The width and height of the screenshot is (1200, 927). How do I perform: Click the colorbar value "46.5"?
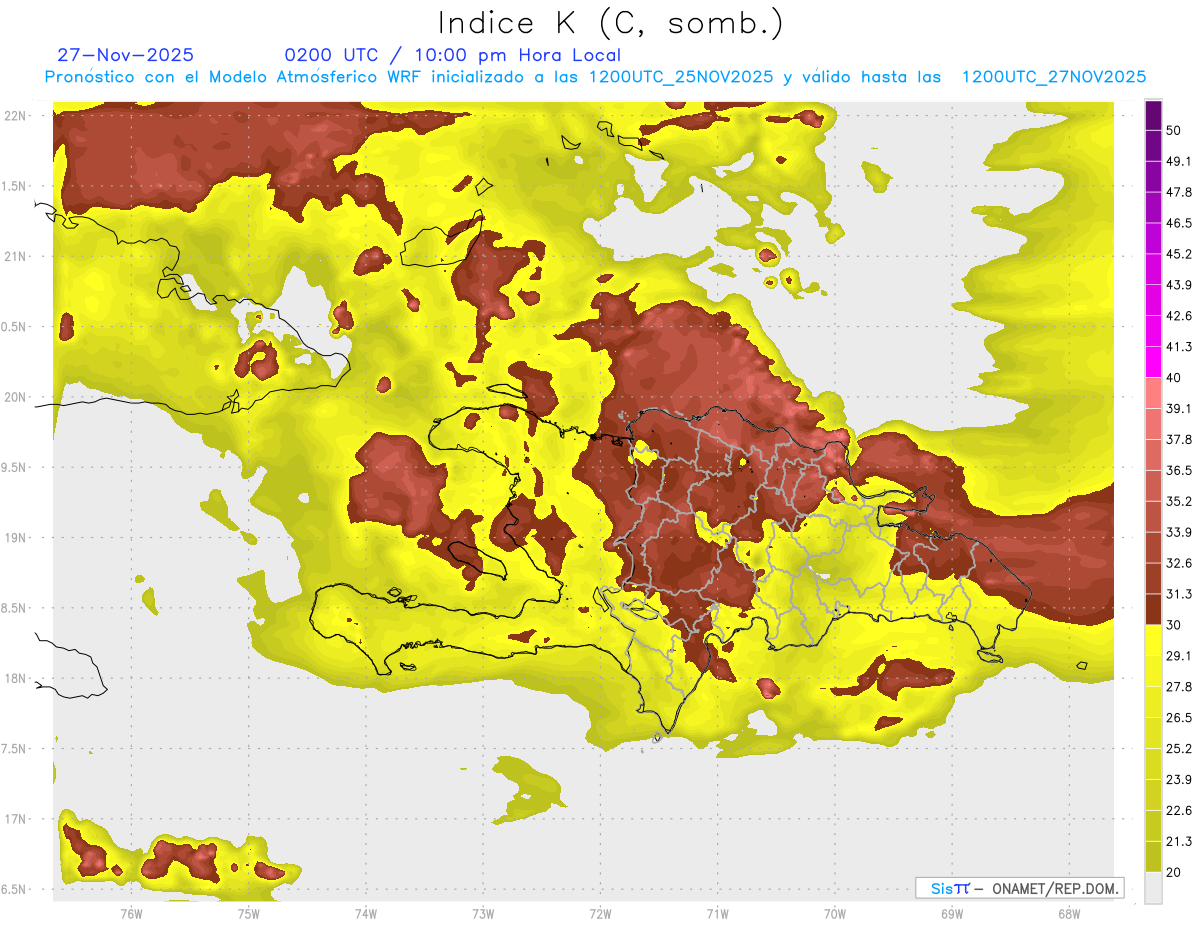click(1179, 223)
